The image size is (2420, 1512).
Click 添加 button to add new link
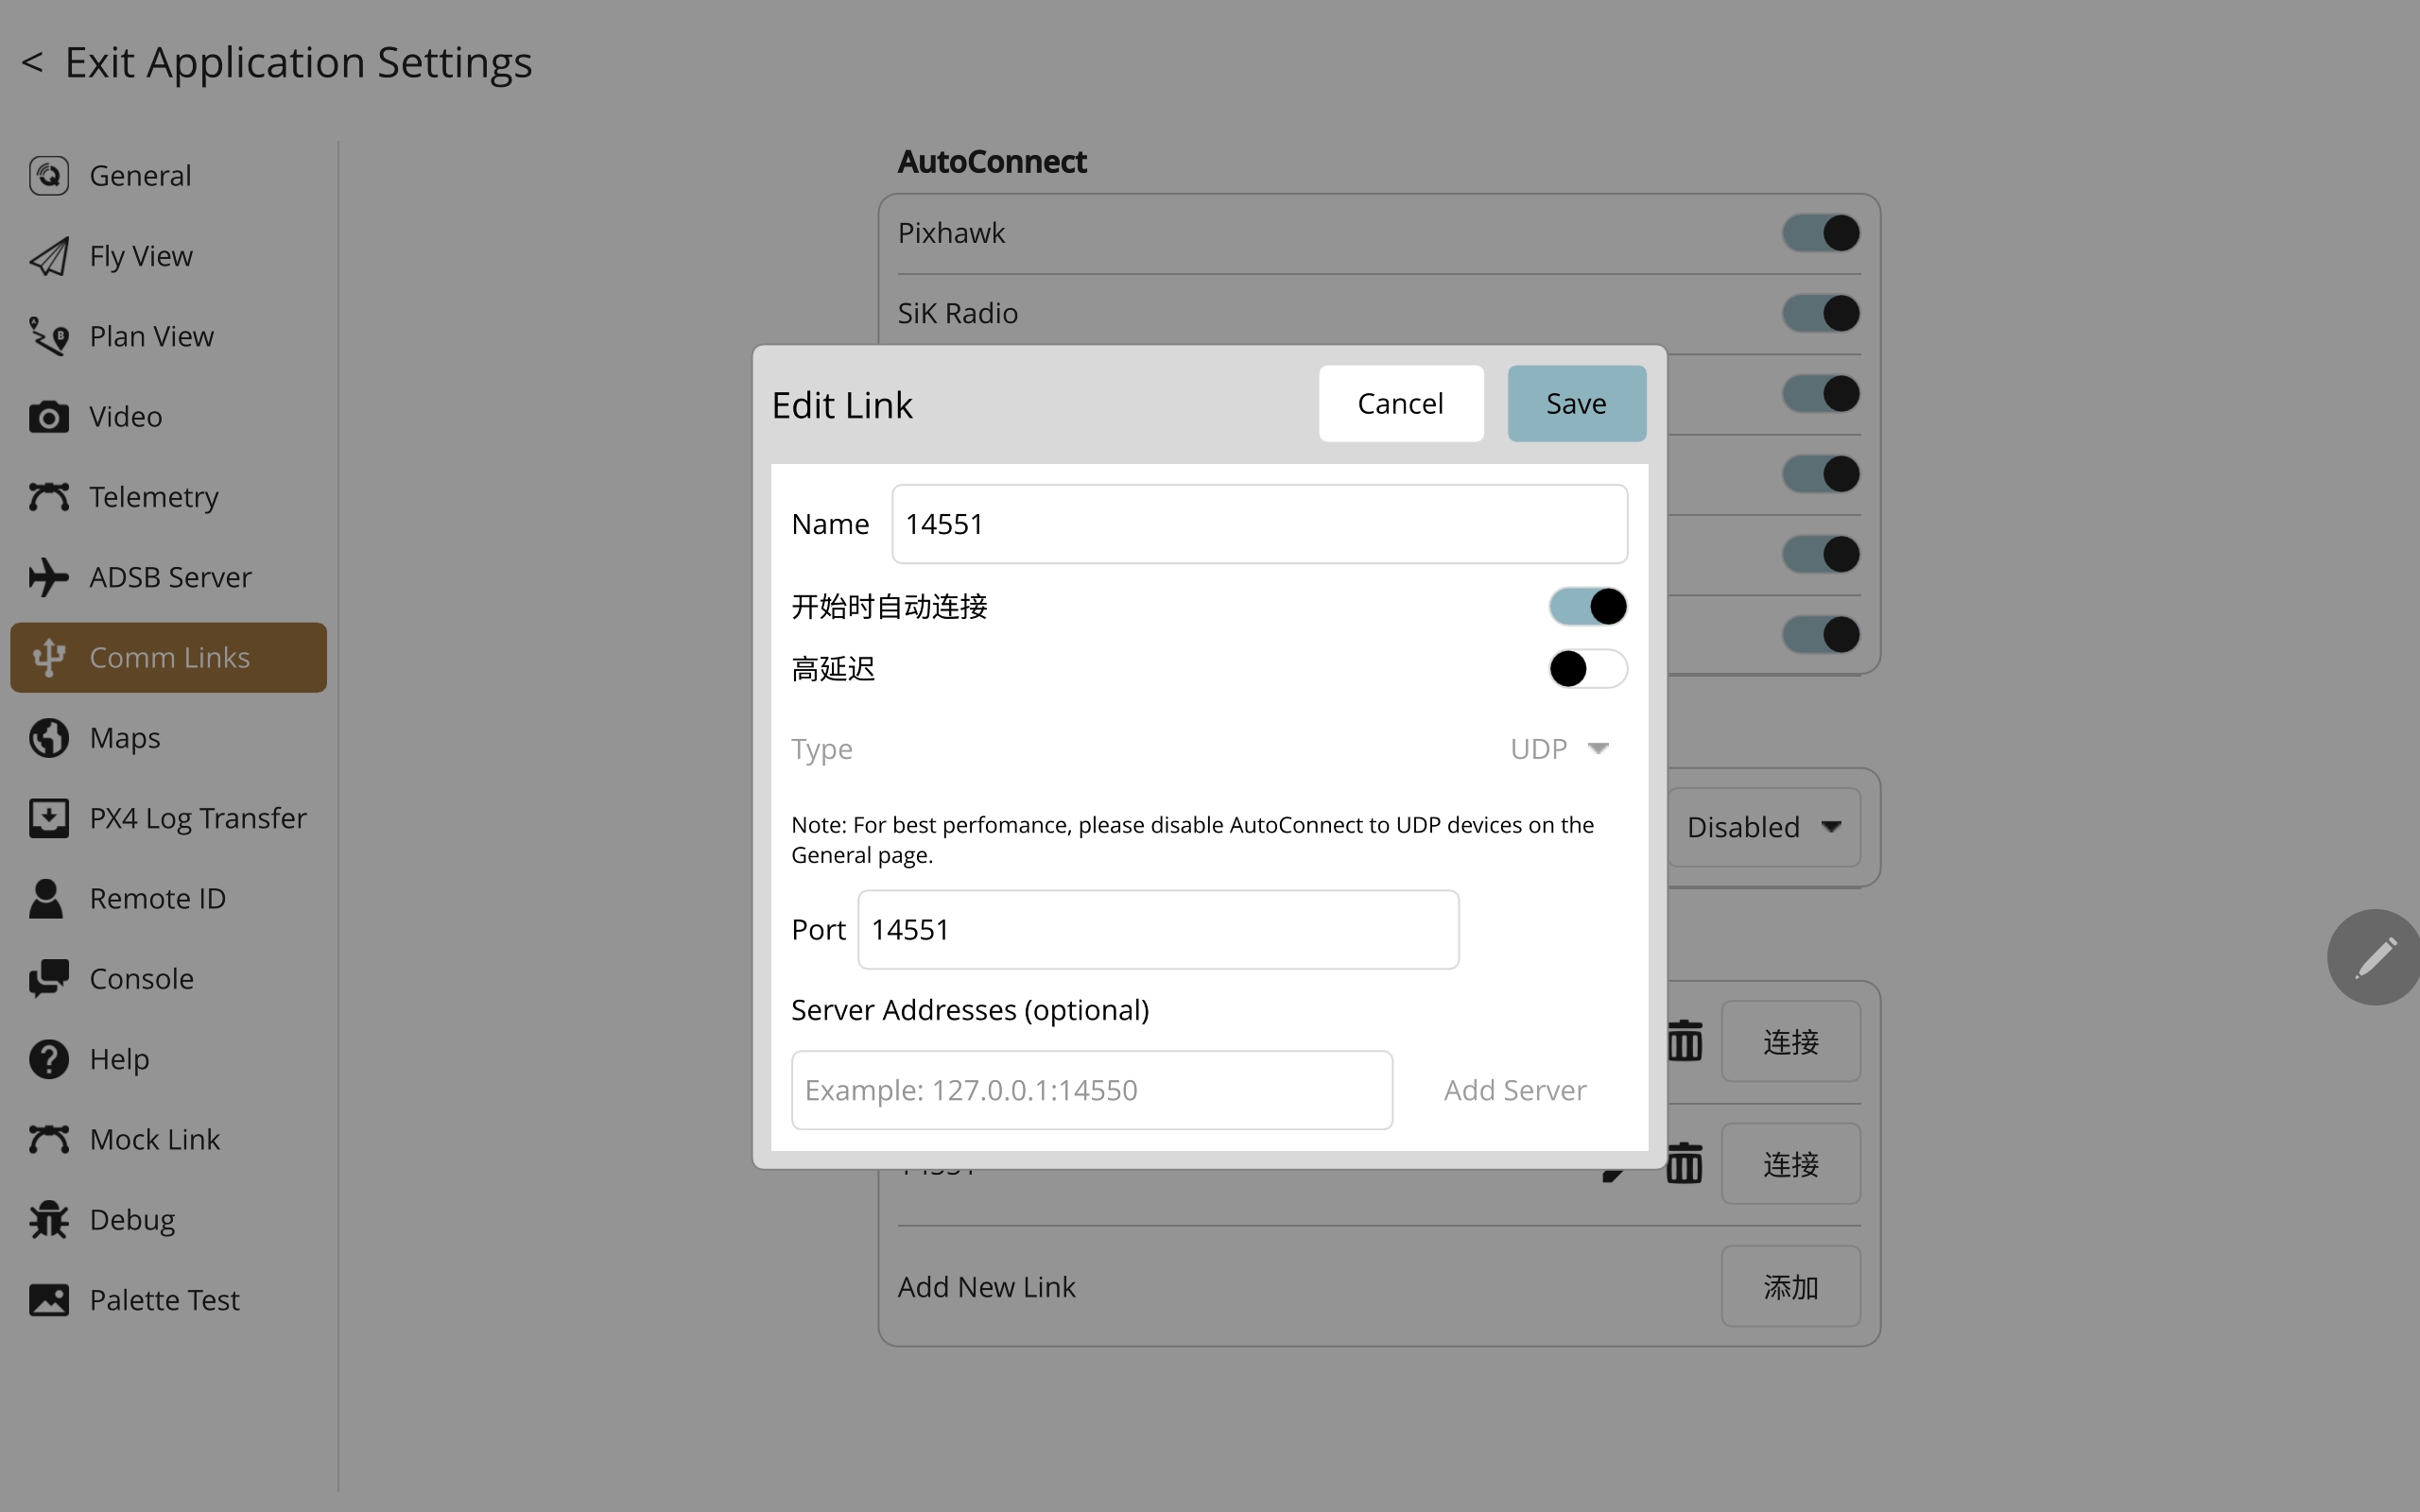(x=1790, y=1286)
